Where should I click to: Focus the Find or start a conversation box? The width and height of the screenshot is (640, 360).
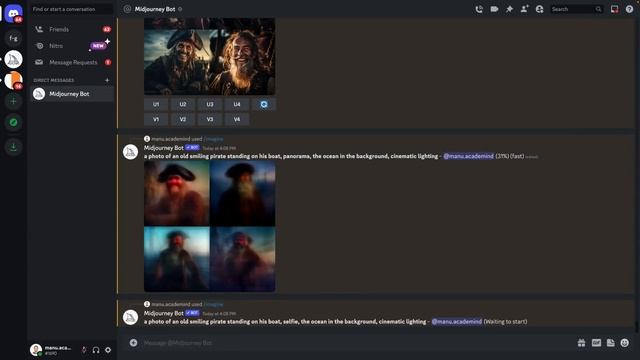[72, 9]
